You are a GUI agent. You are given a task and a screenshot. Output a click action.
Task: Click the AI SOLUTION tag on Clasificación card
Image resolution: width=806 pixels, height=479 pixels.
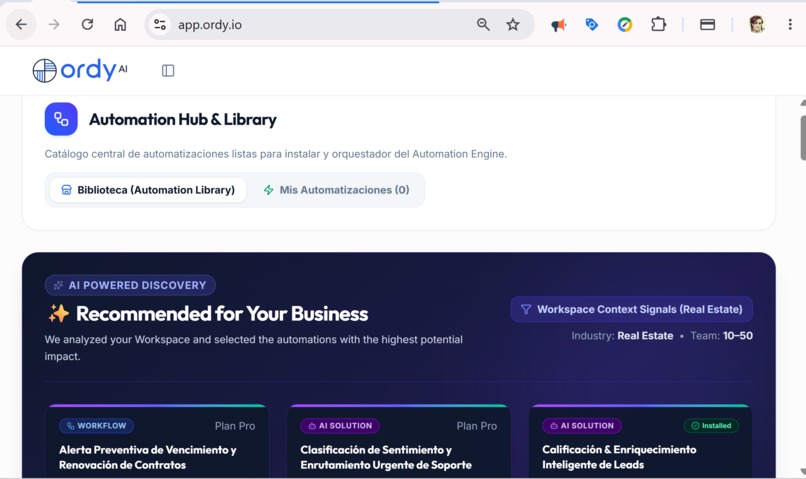click(x=340, y=426)
